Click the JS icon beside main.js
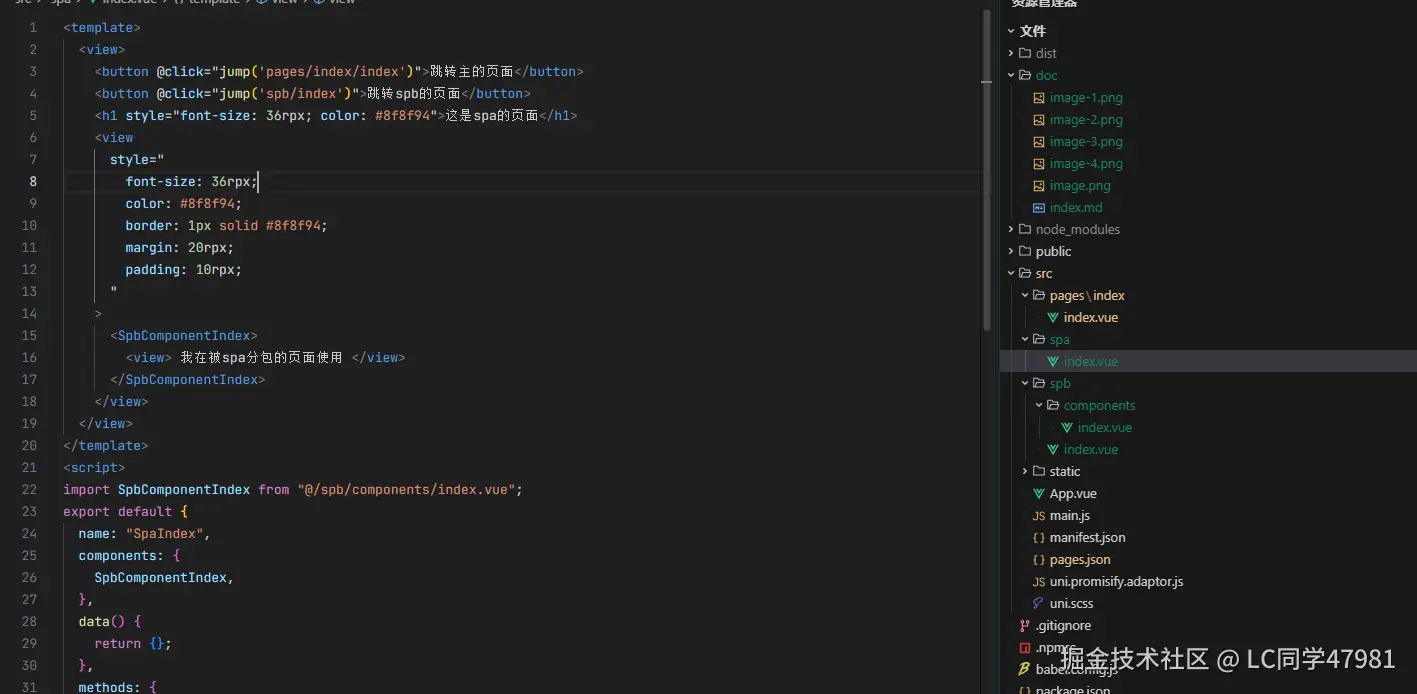1417x694 pixels. pyautogui.click(x=1039, y=516)
